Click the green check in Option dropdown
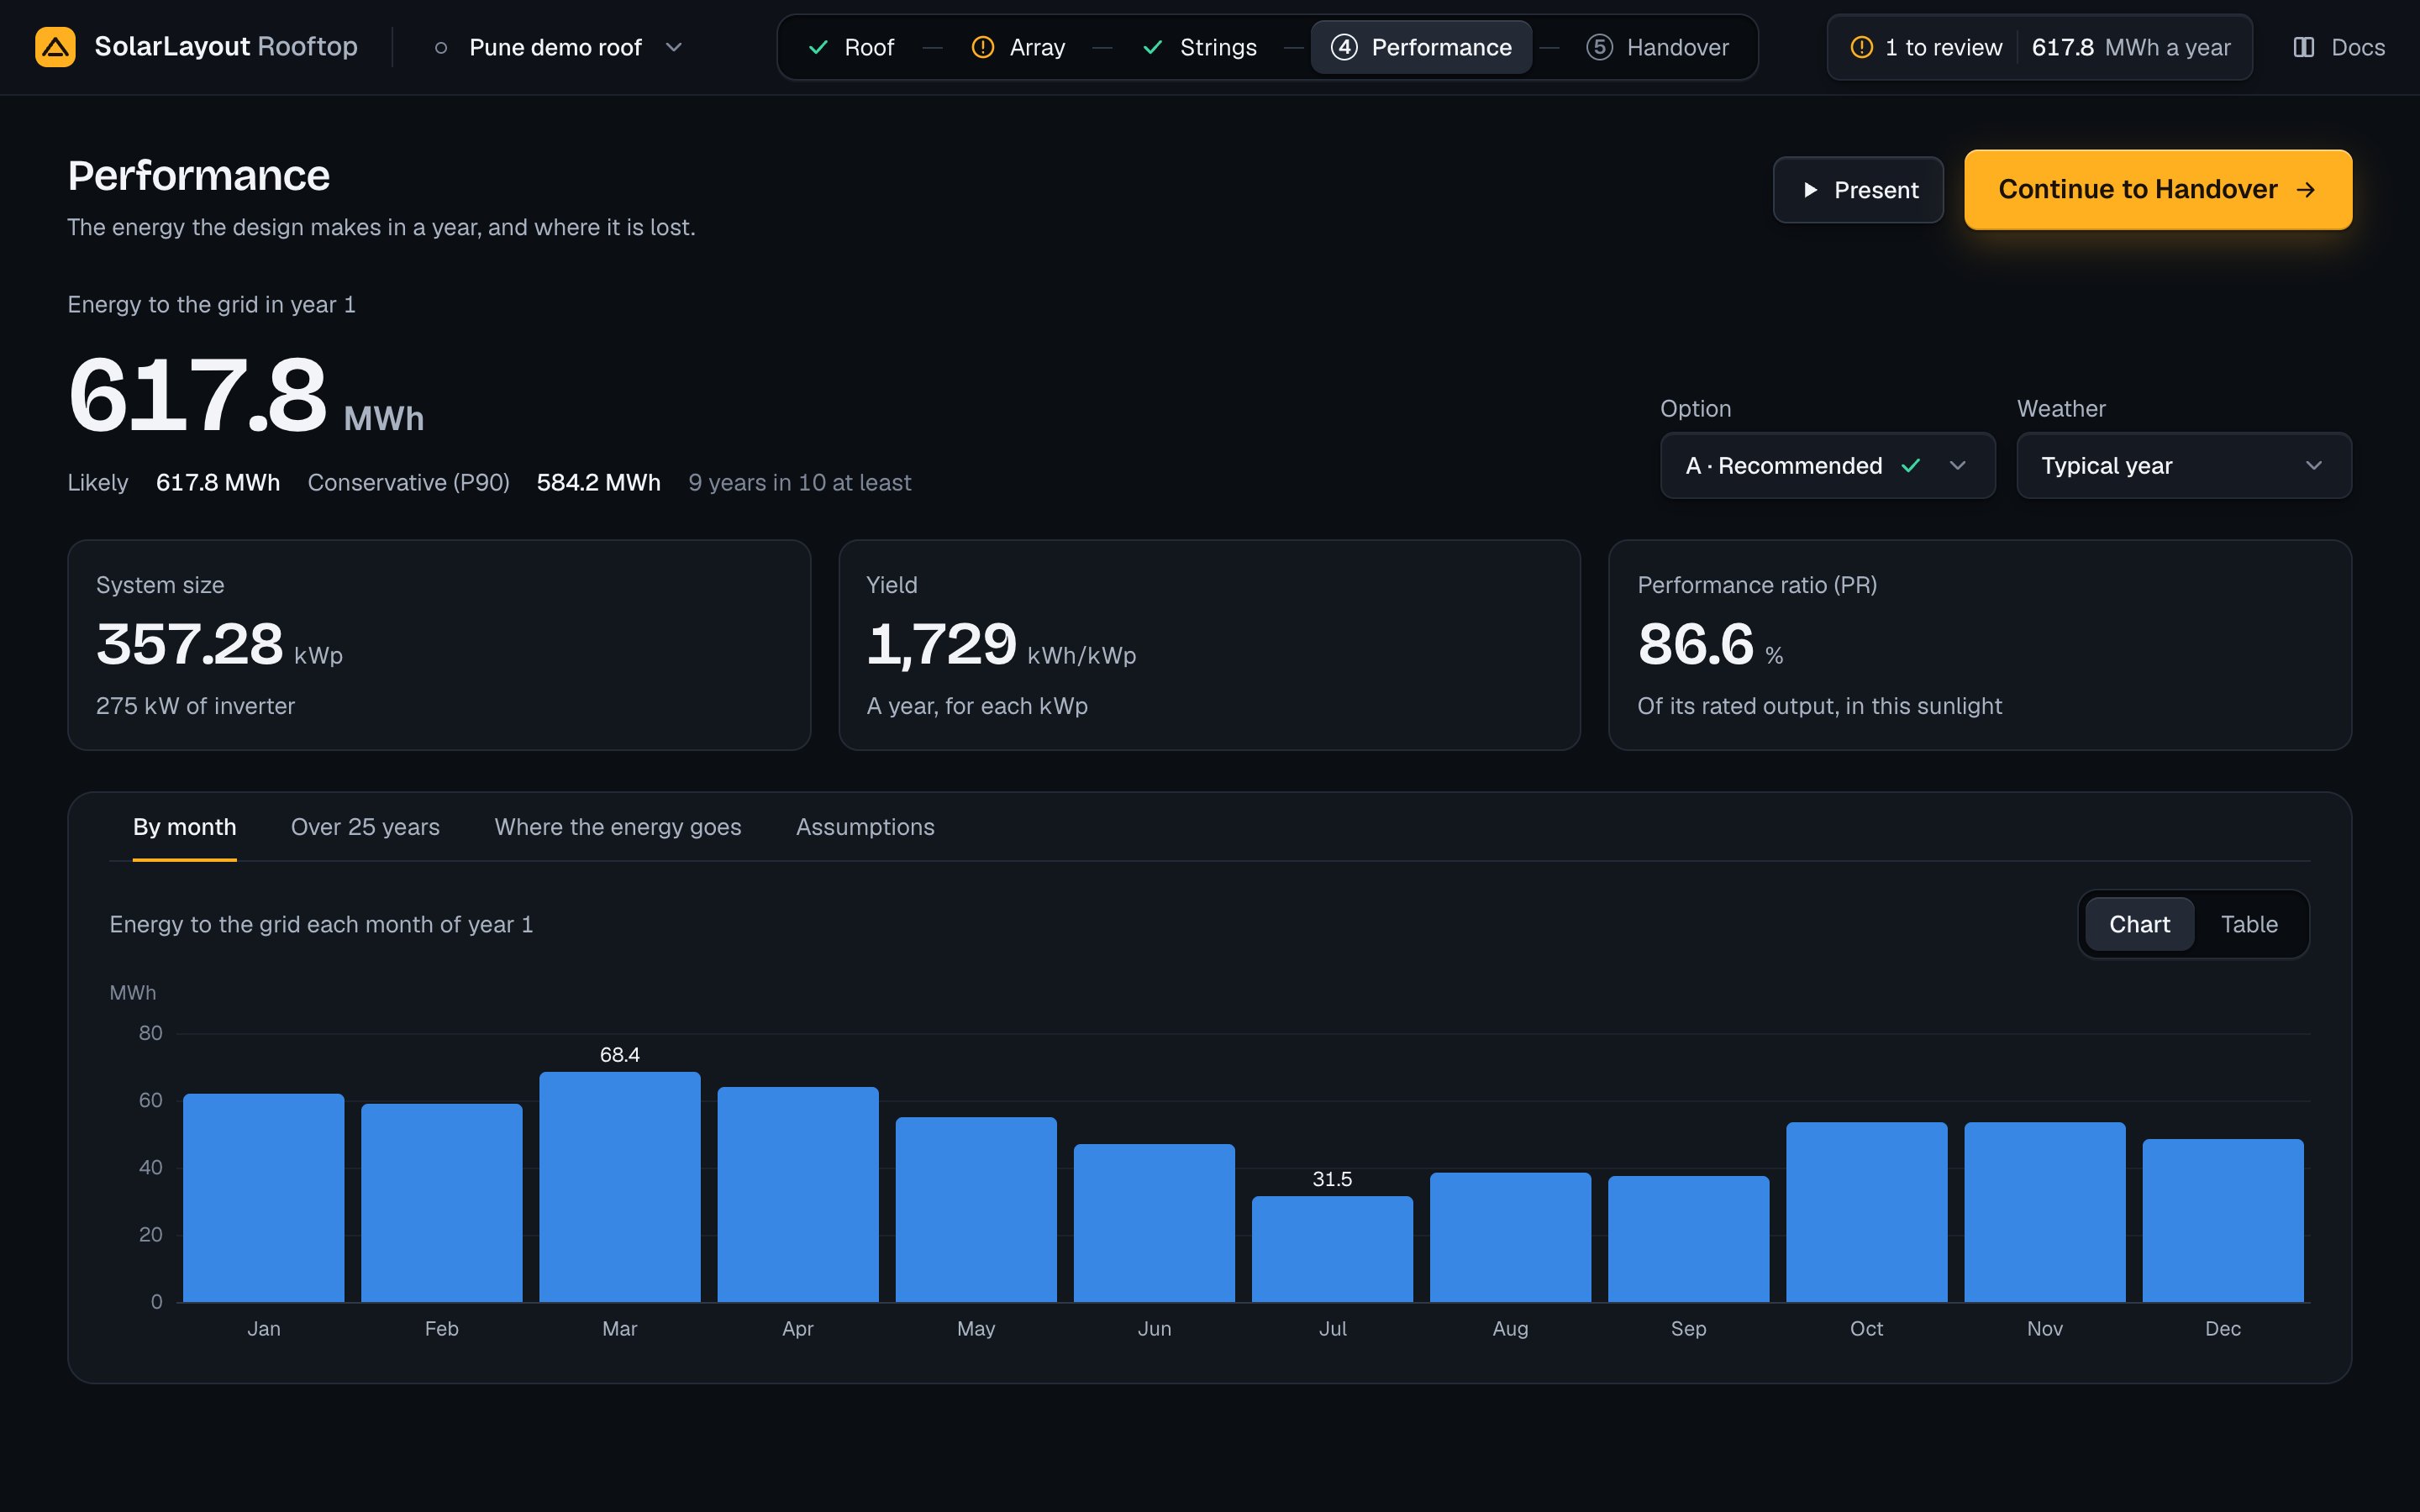 [x=1911, y=466]
